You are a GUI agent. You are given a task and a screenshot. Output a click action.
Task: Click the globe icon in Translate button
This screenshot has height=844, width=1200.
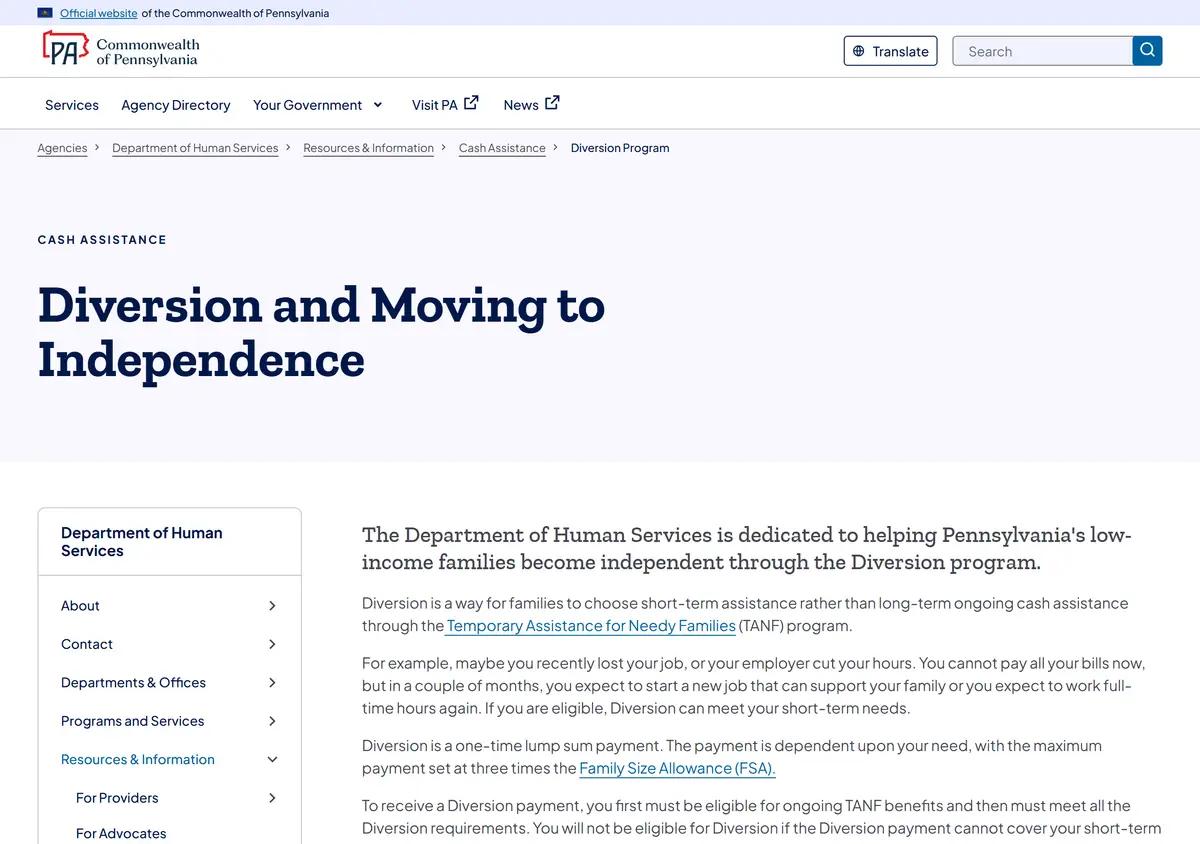click(x=858, y=51)
